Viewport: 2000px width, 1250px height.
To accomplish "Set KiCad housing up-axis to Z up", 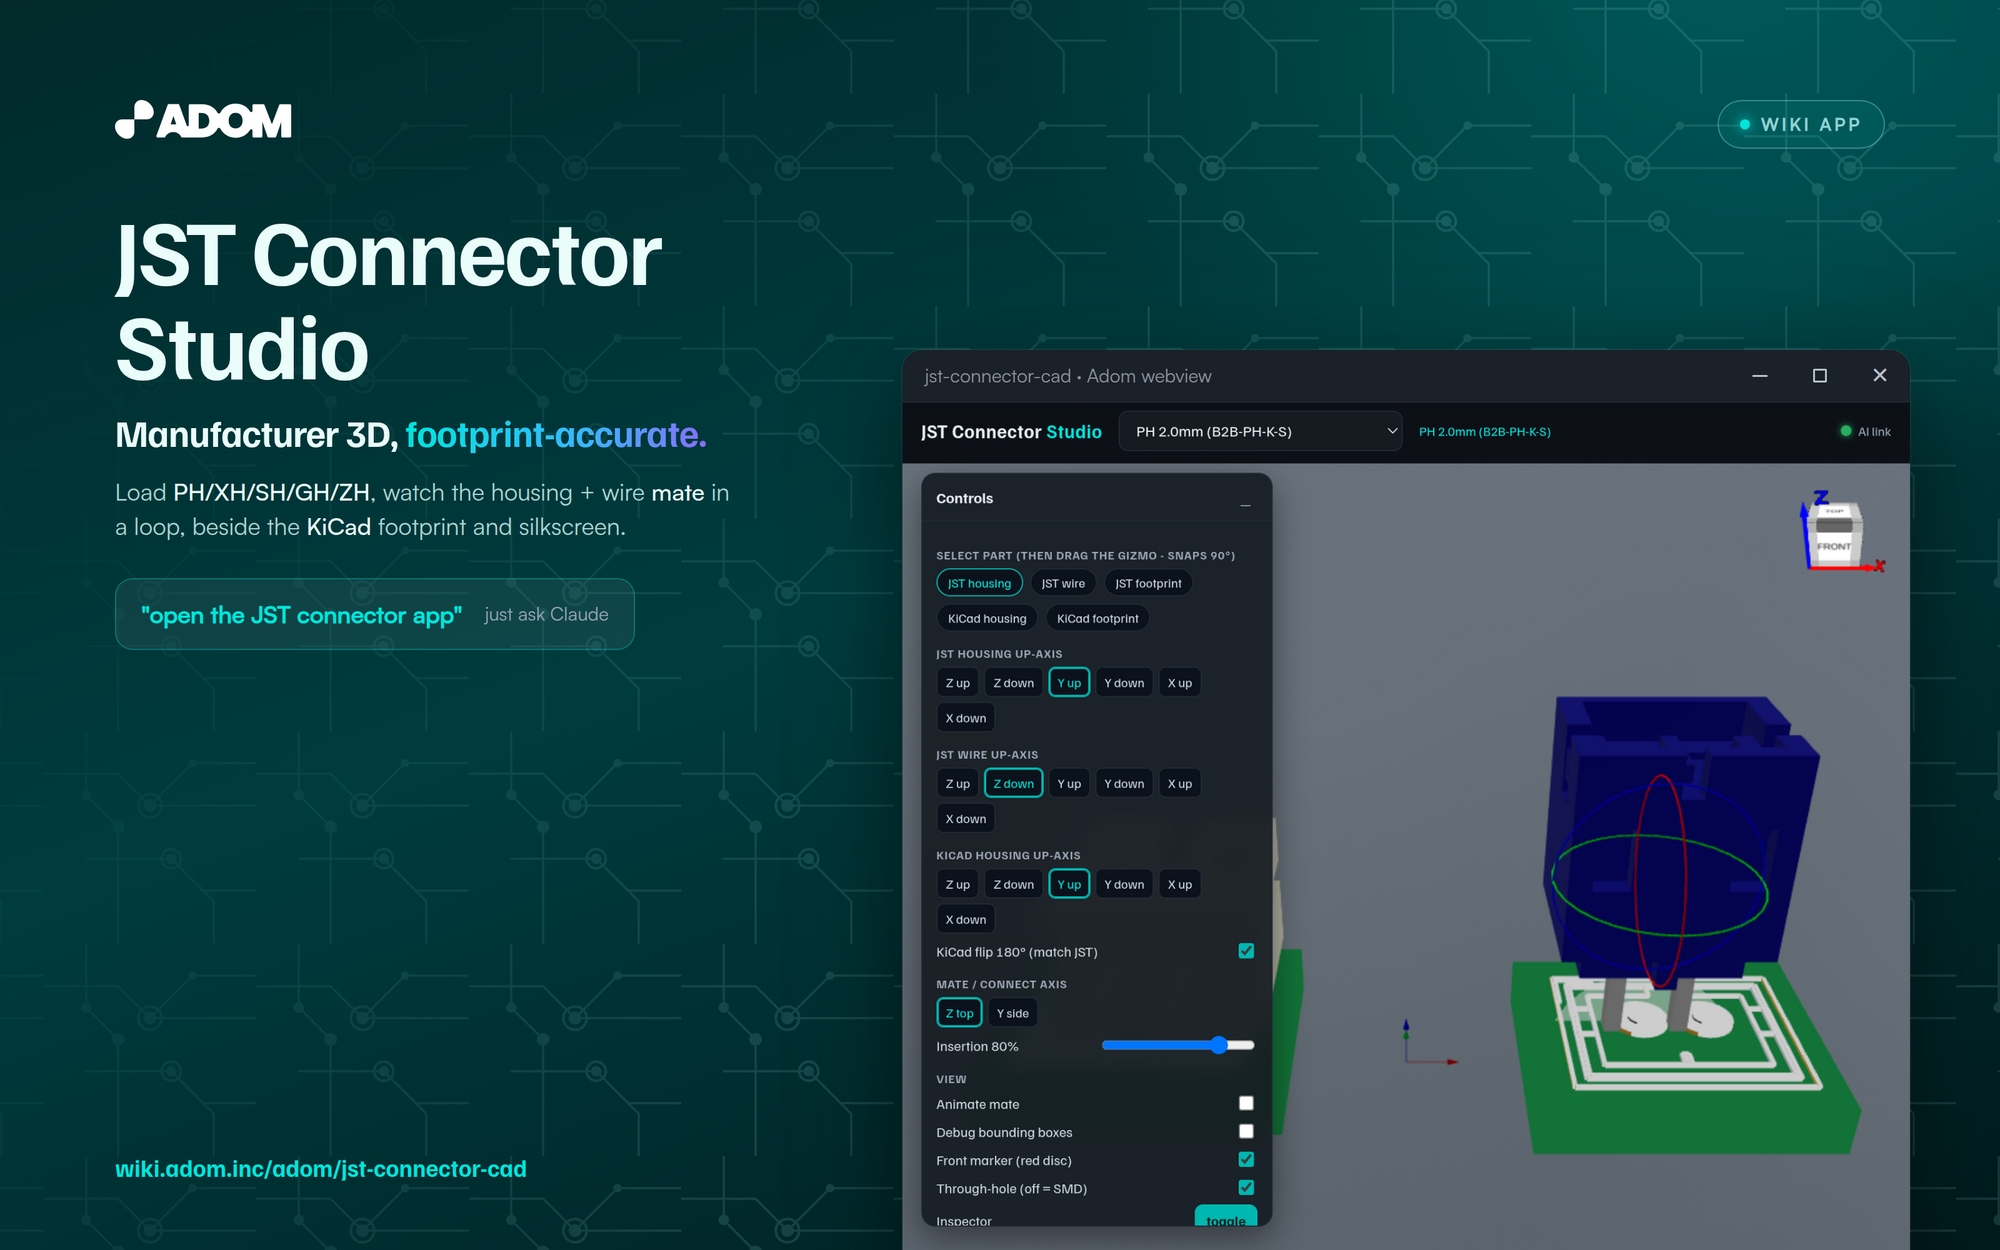I will pyautogui.click(x=957, y=884).
